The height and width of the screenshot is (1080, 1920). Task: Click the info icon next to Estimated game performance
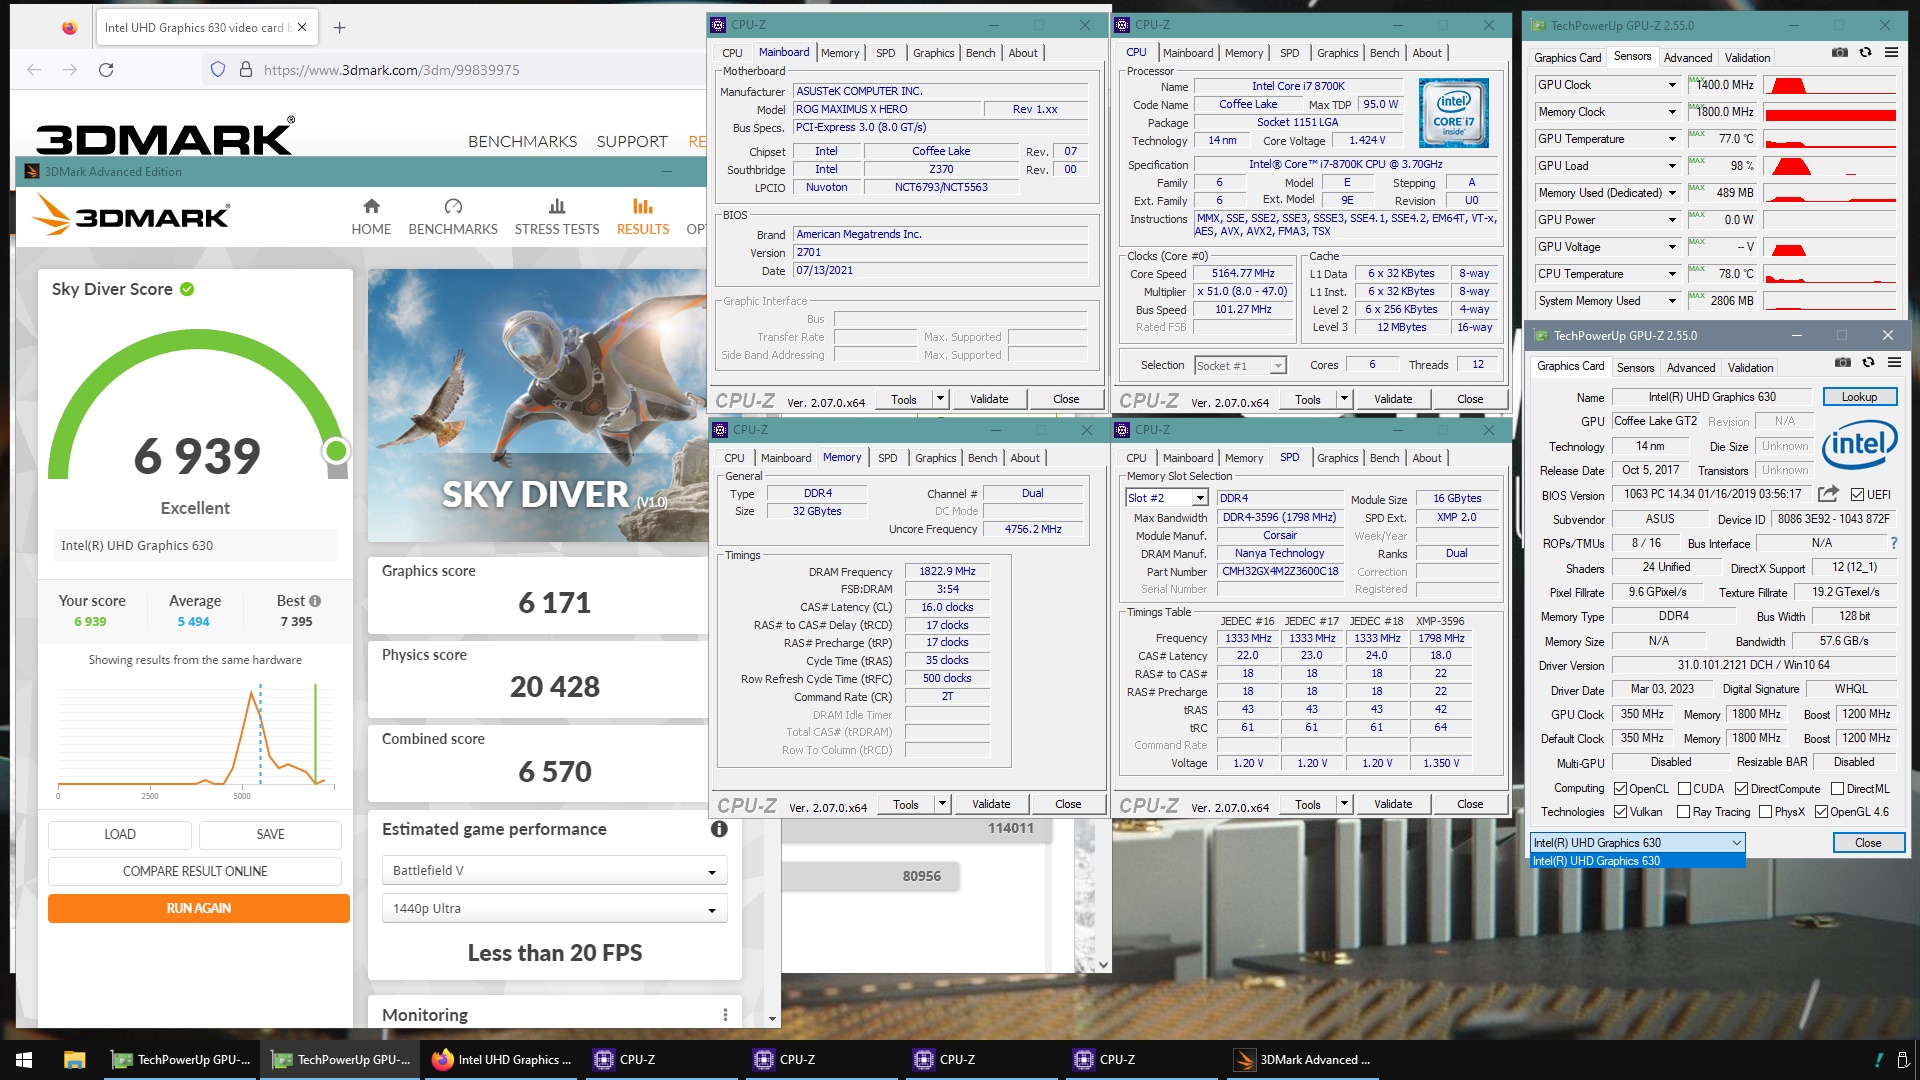pos(719,829)
